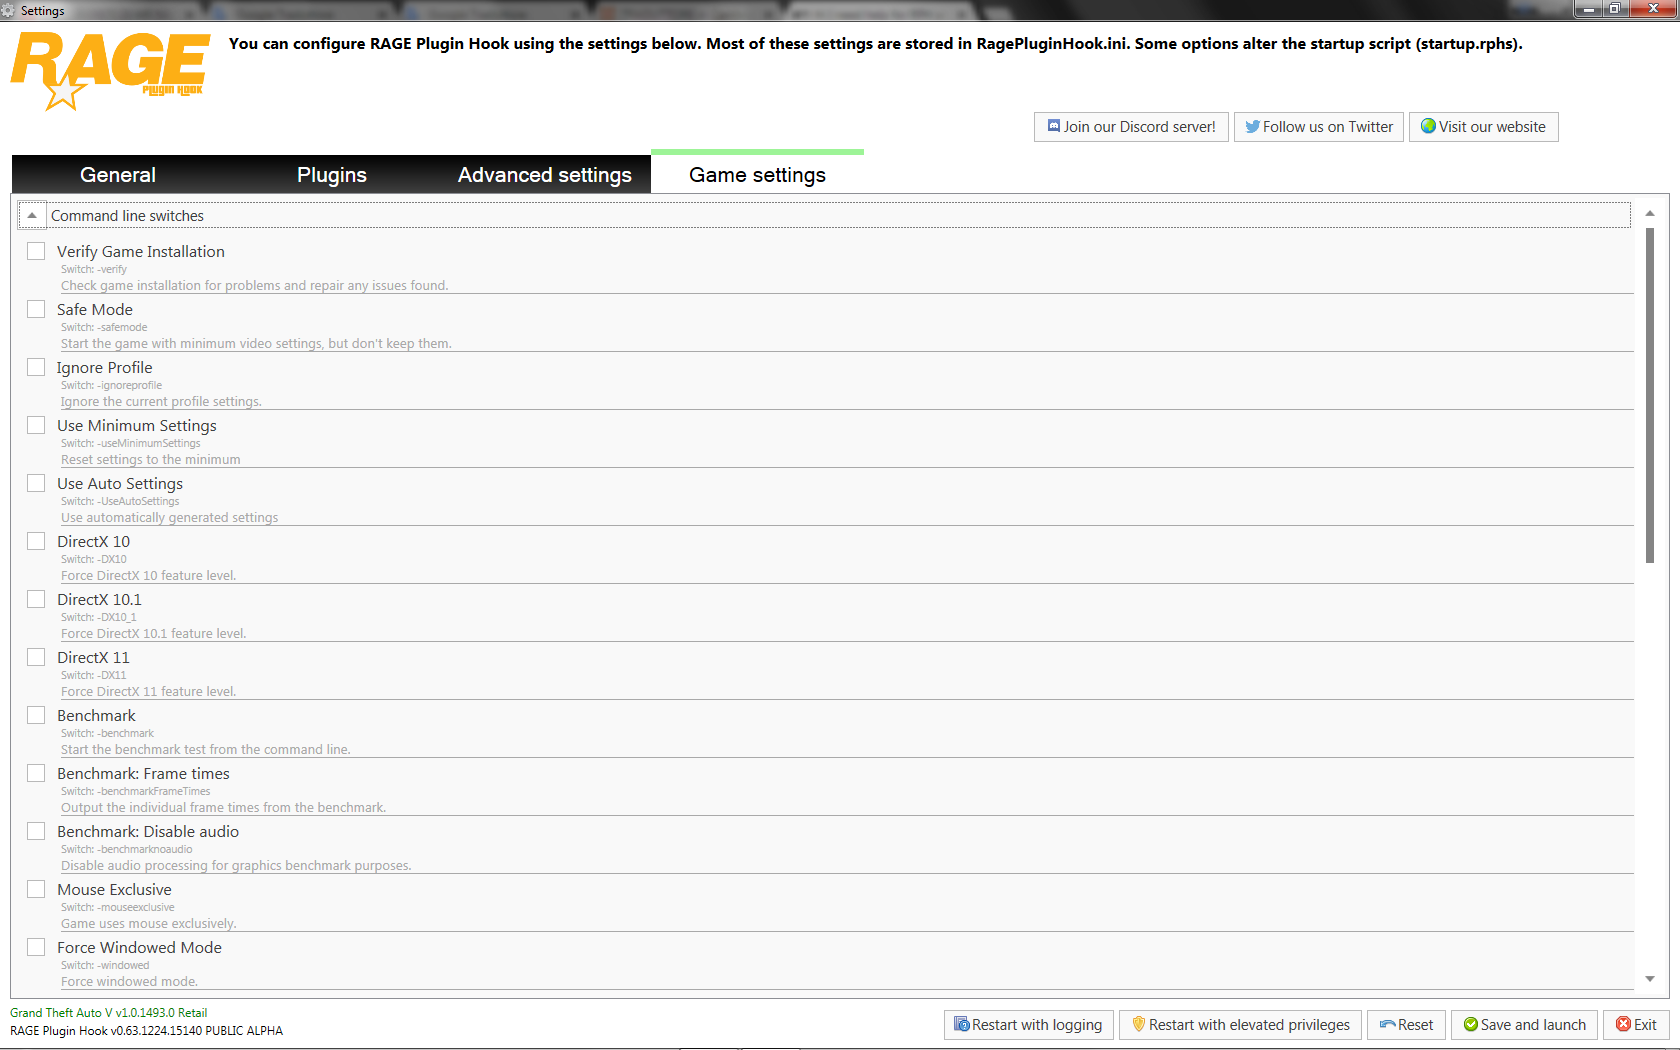Click the Twitter bird icon
This screenshot has width=1680, height=1050.
point(1252,127)
